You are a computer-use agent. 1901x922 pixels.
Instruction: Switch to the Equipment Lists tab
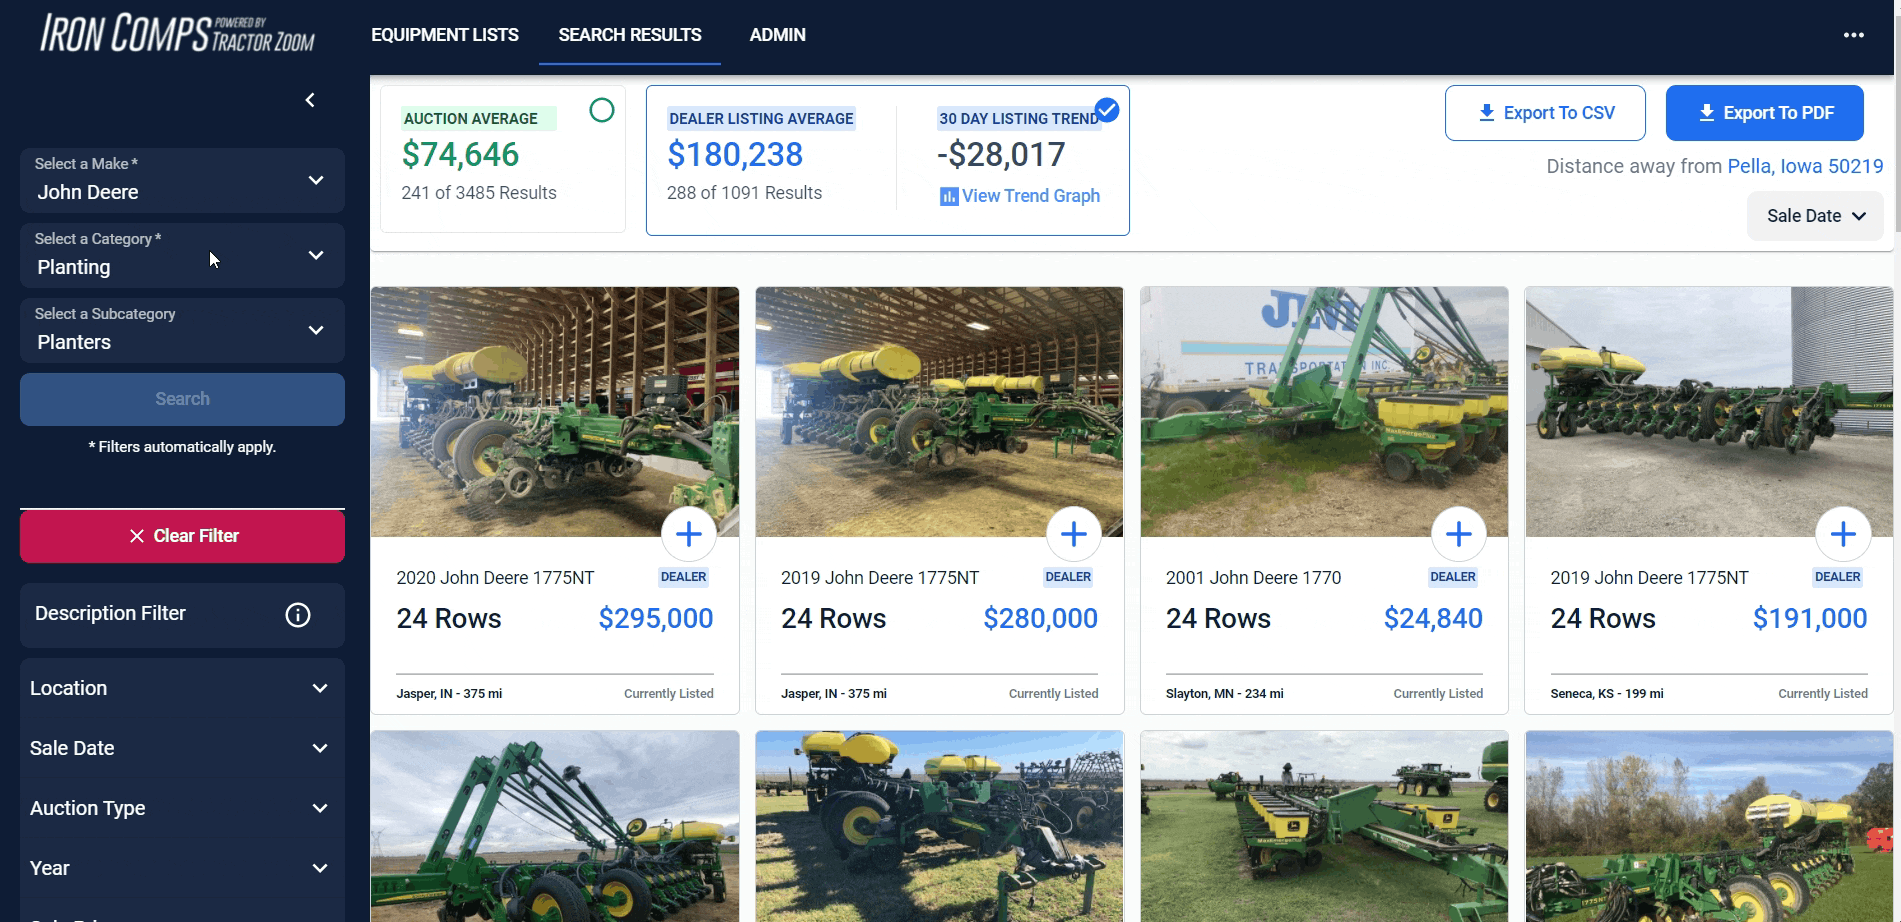click(x=445, y=35)
